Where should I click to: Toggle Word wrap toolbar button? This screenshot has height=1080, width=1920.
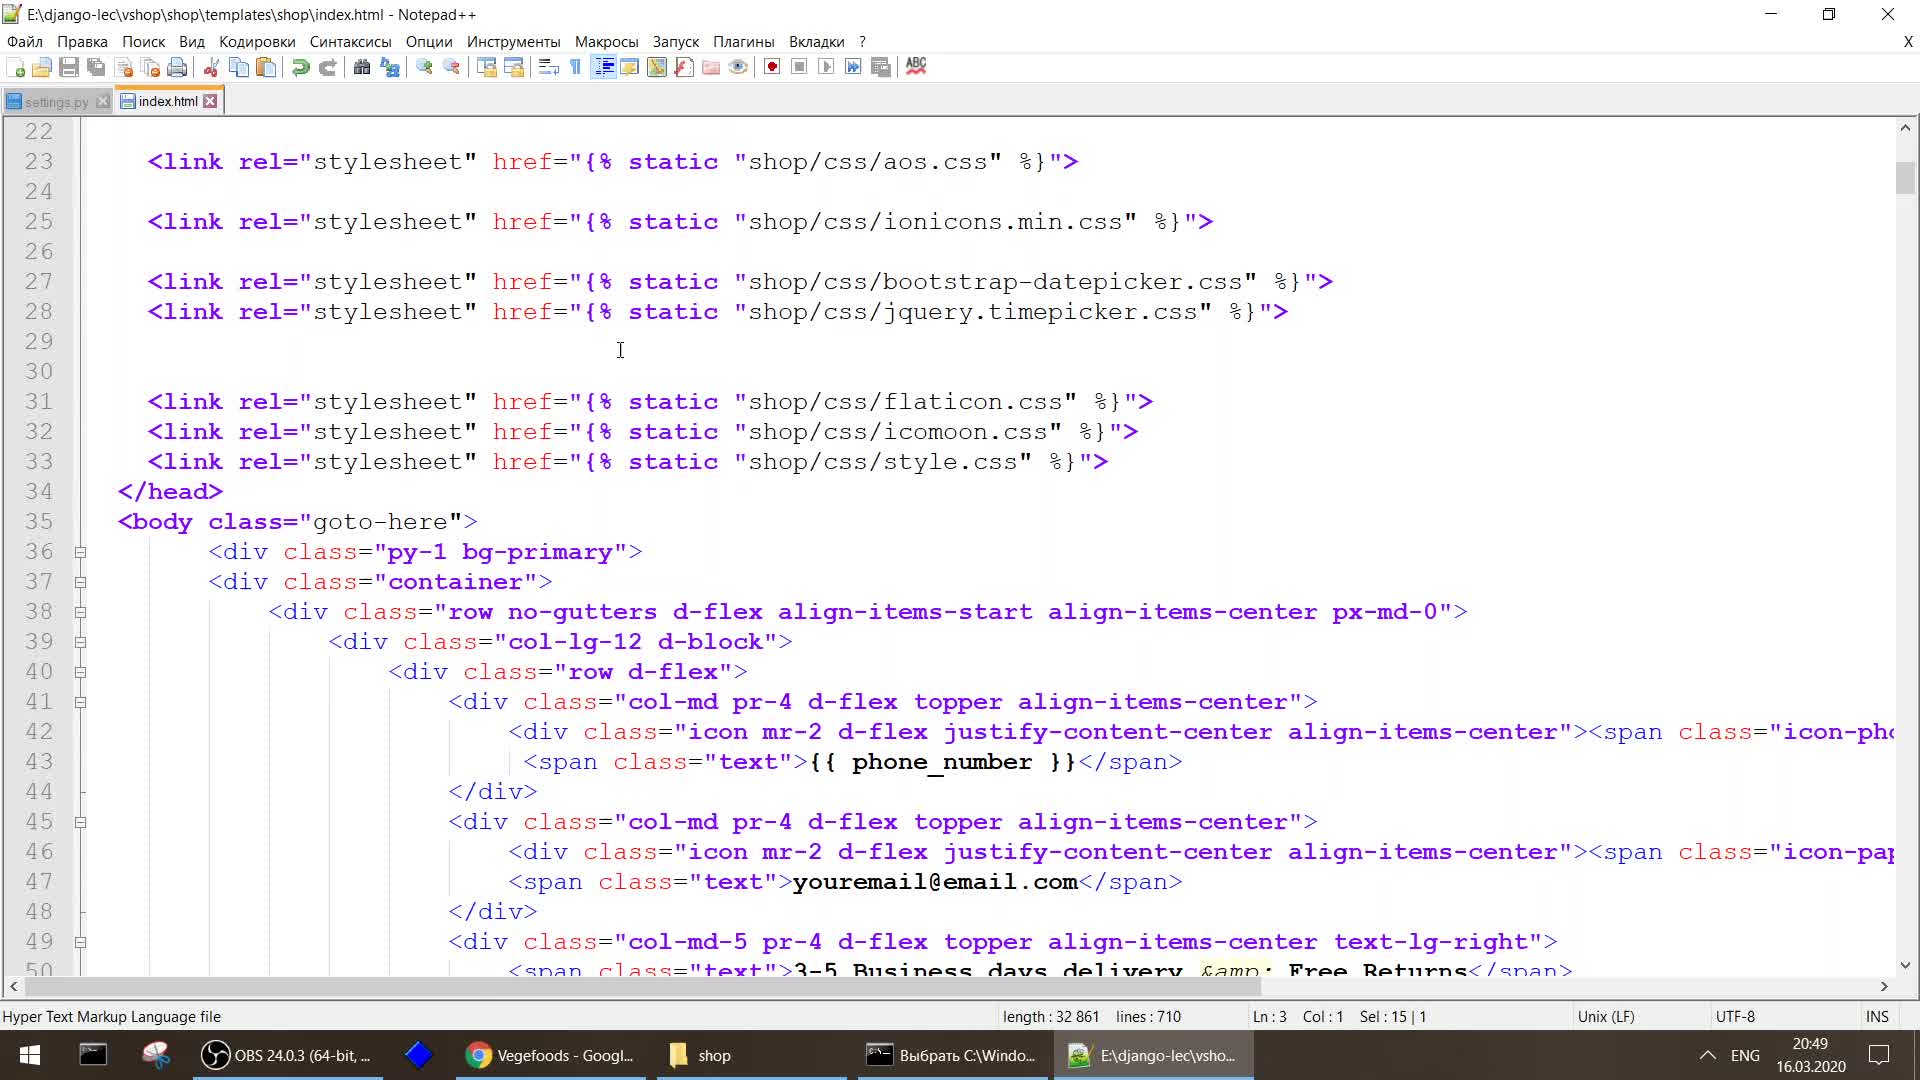pyautogui.click(x=548, y=67)
